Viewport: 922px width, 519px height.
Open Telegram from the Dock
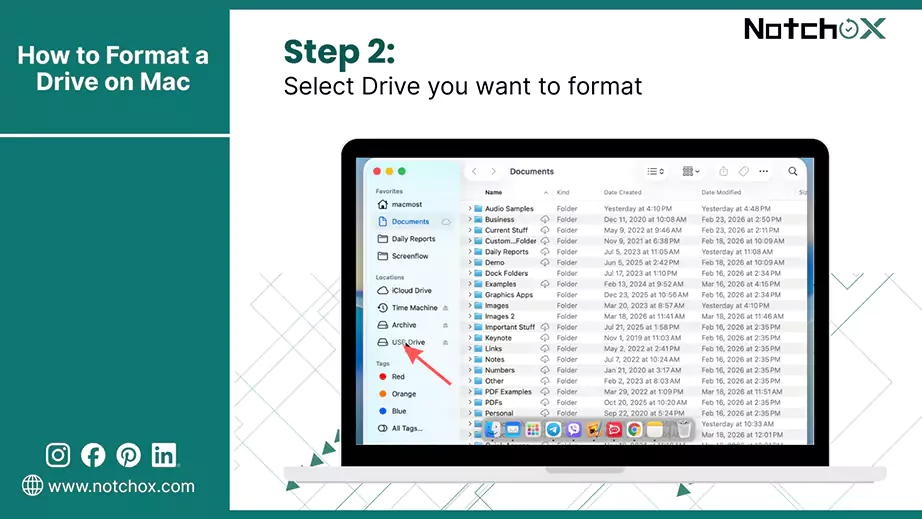(553, 430)
